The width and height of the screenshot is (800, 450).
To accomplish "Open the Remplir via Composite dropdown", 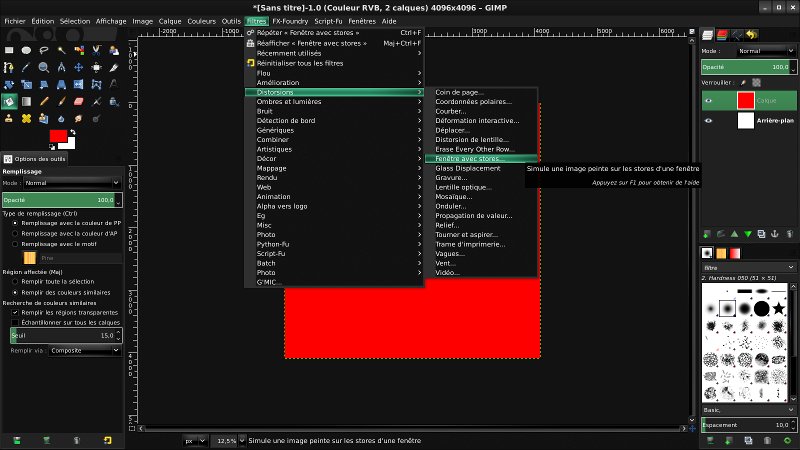I will (x=85, y=351).
